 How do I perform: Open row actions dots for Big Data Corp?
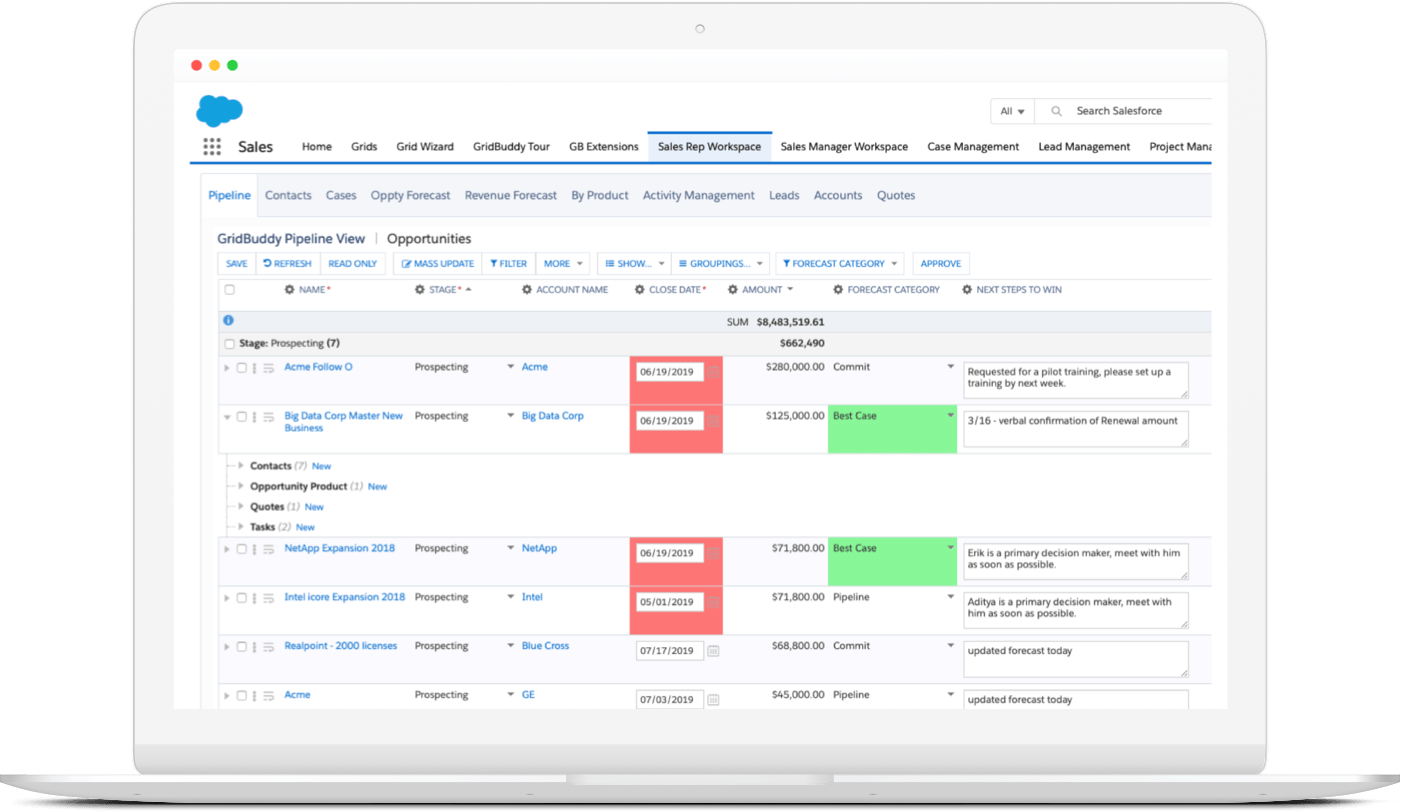[x=254, y=417]
